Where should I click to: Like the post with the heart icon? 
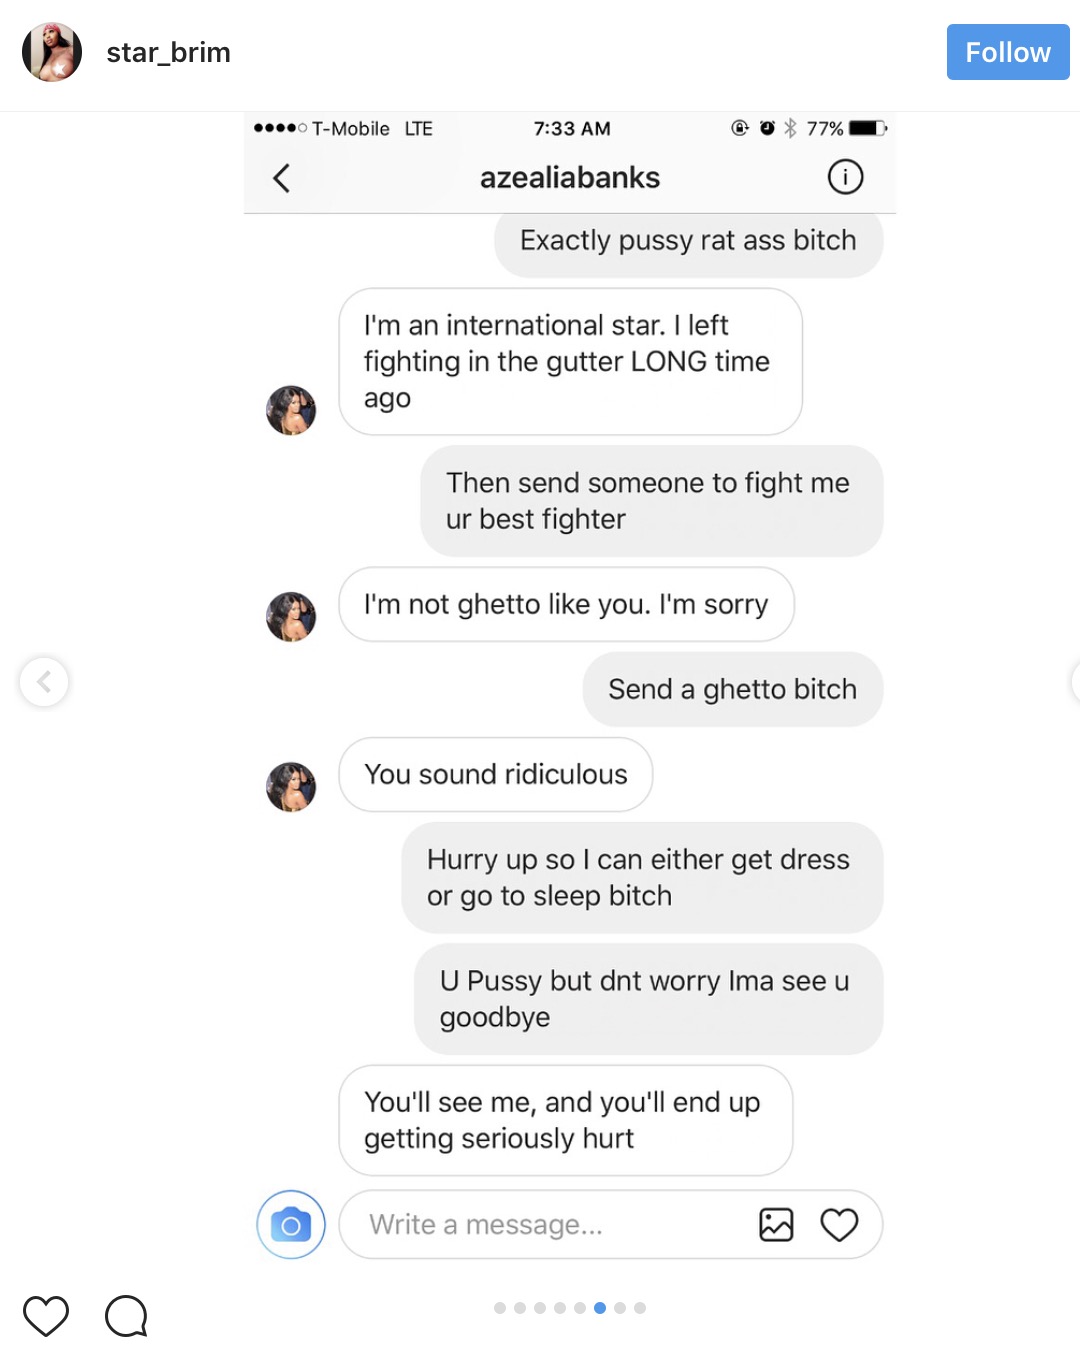tap(46, 1315)
